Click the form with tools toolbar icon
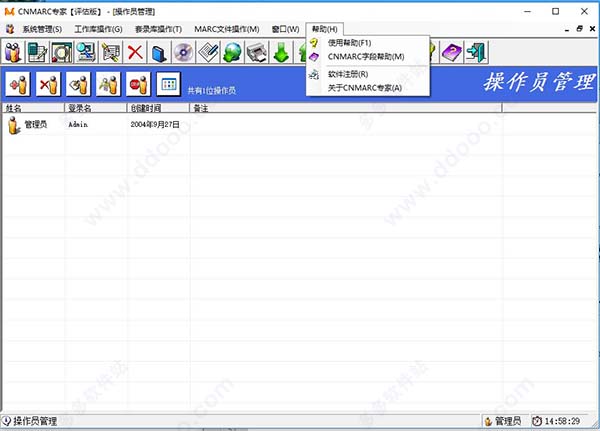Screen dimensions: 600x431 111,52
